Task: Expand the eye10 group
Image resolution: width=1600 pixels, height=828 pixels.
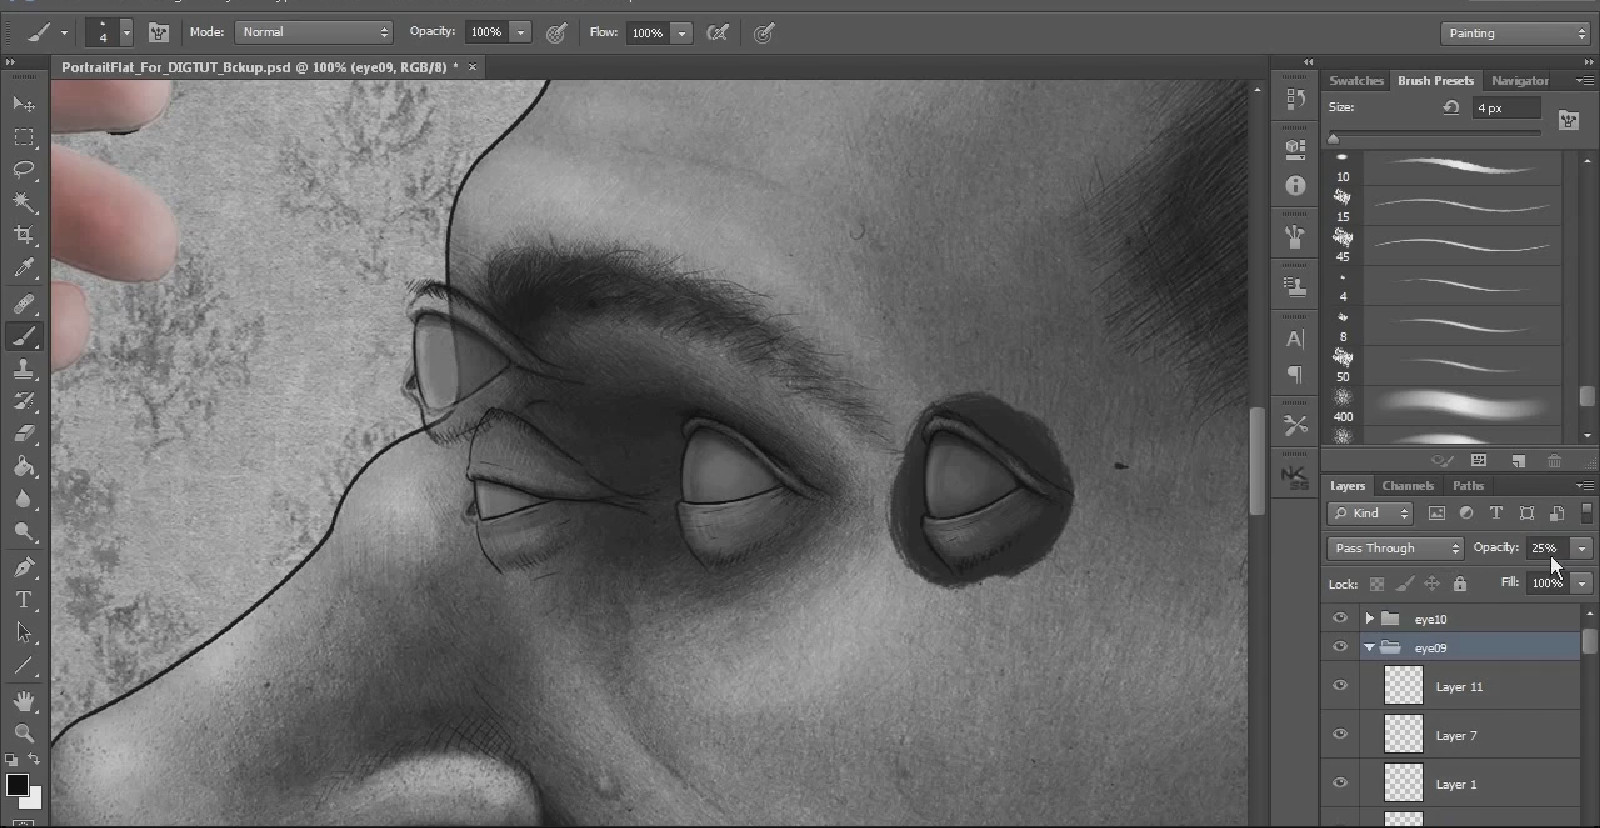Action: point(1369,619)
